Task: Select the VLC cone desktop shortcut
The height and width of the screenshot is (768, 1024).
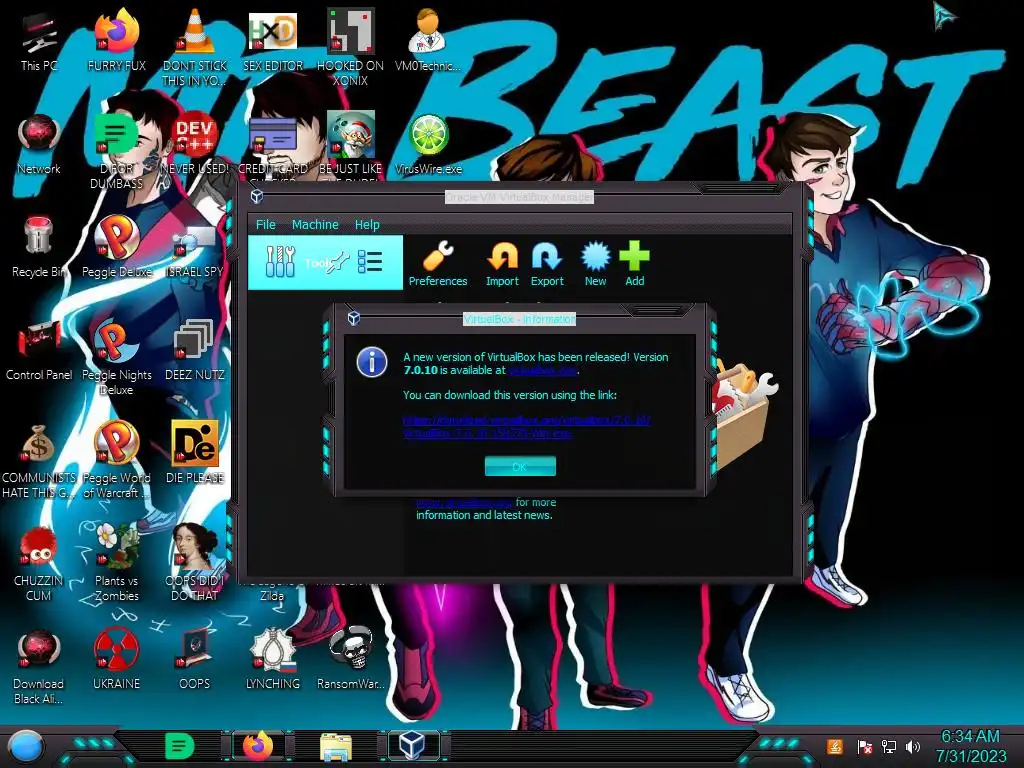Action: pos(195,47)
